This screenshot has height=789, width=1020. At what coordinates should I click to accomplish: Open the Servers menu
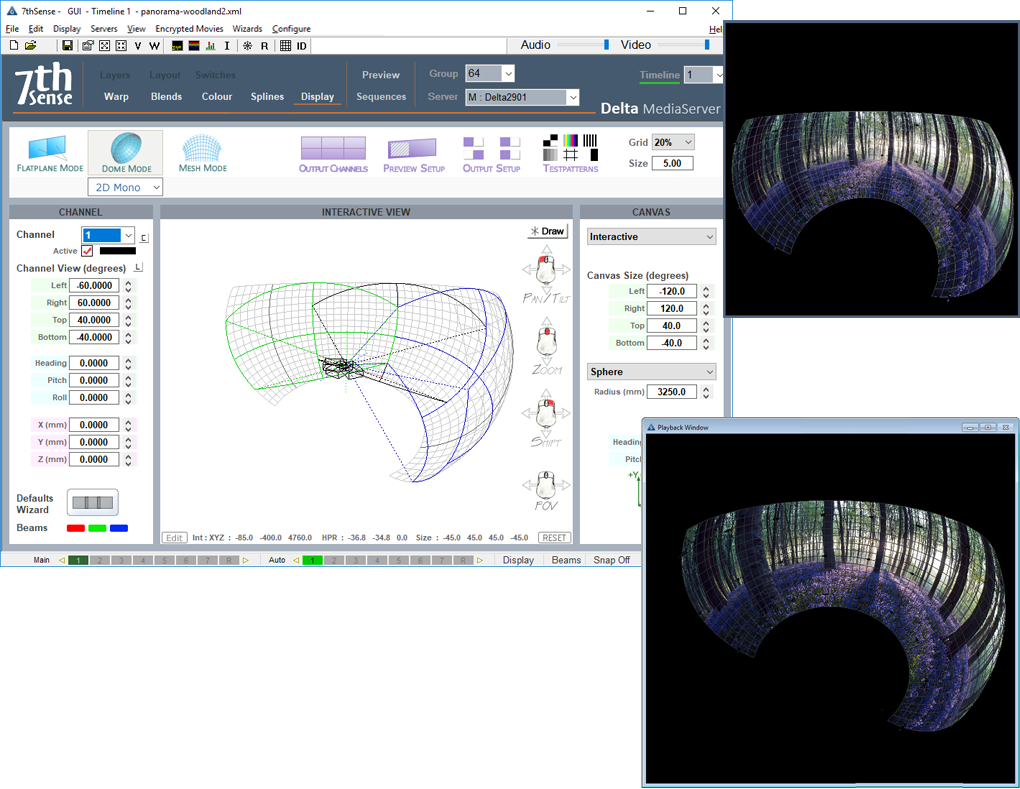[x=103, y=29]
